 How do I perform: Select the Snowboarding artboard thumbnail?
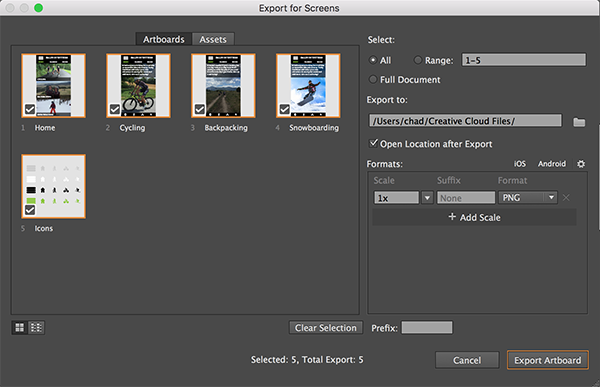(308, 85)
